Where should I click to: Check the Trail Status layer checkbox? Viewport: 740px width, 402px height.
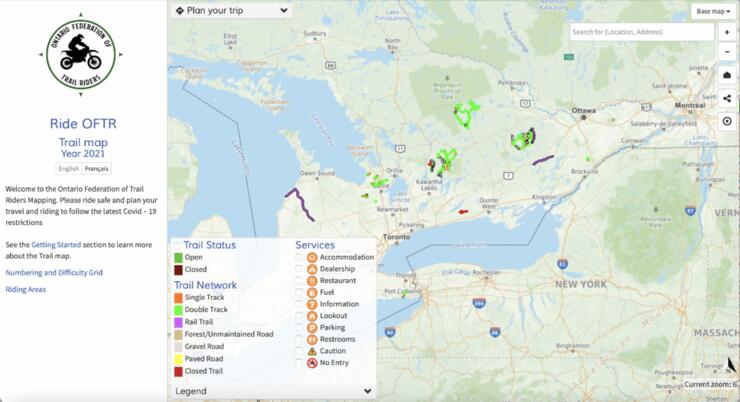click(178, 245)
